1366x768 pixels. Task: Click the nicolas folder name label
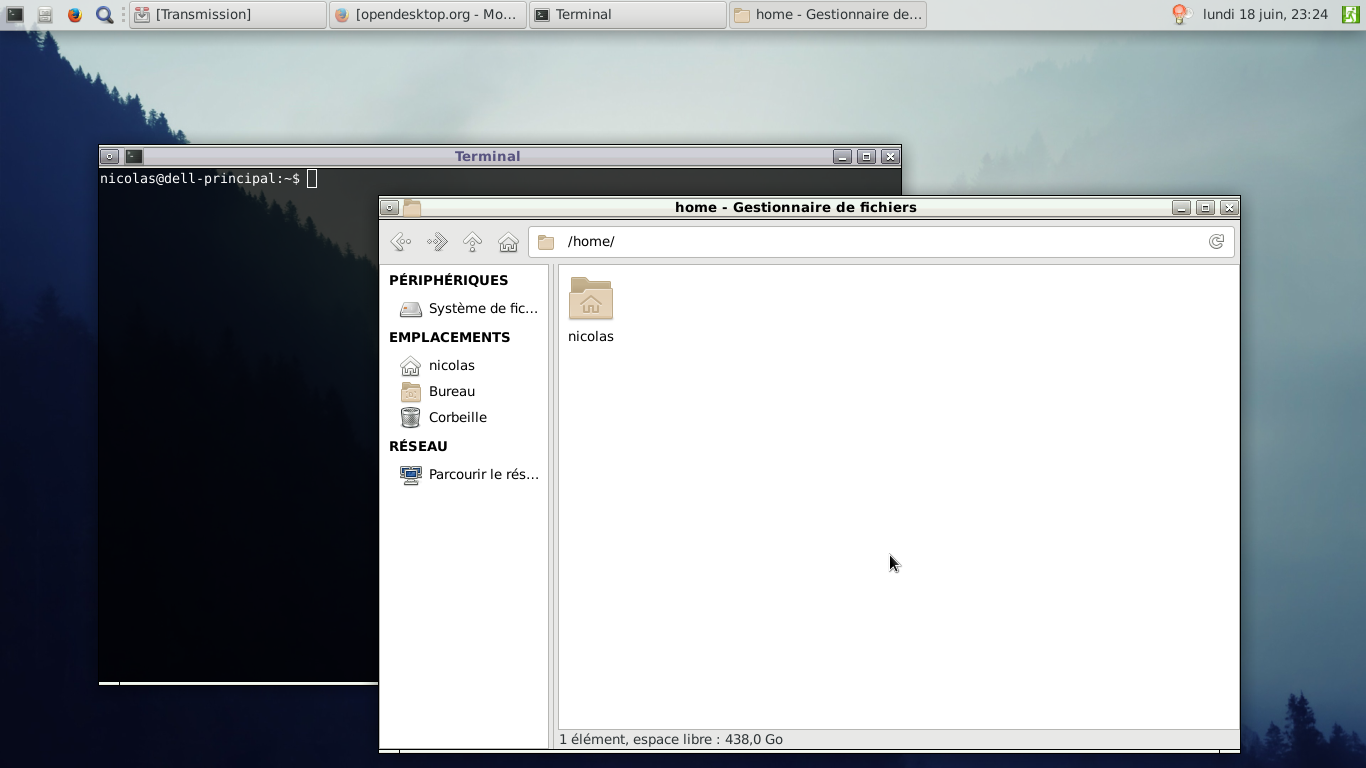591,336
